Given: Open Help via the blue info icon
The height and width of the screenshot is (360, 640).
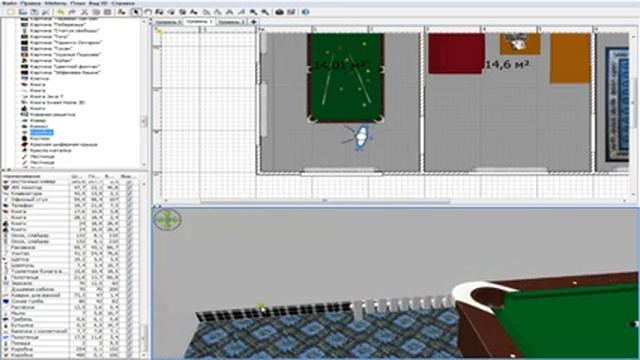Looking at the screenshot, I should click(x=305, y=12).
